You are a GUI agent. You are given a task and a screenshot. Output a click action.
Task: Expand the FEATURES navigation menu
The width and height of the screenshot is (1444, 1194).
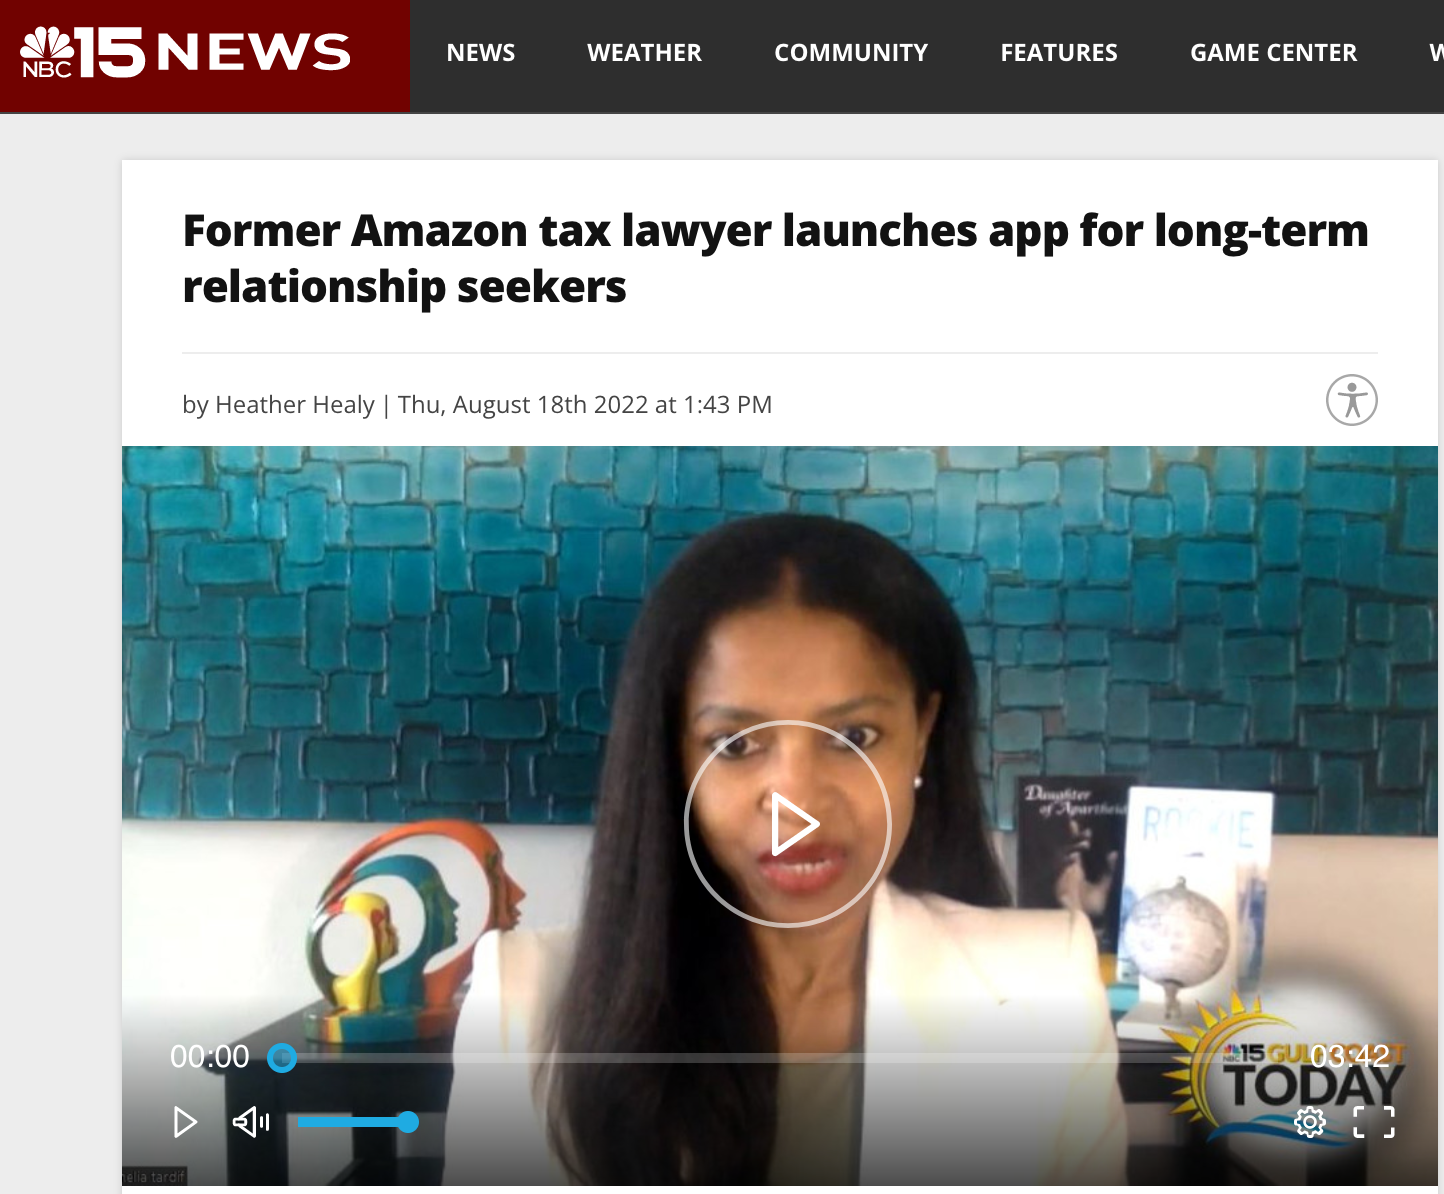pyautogui.click(x=1059, y=53)
